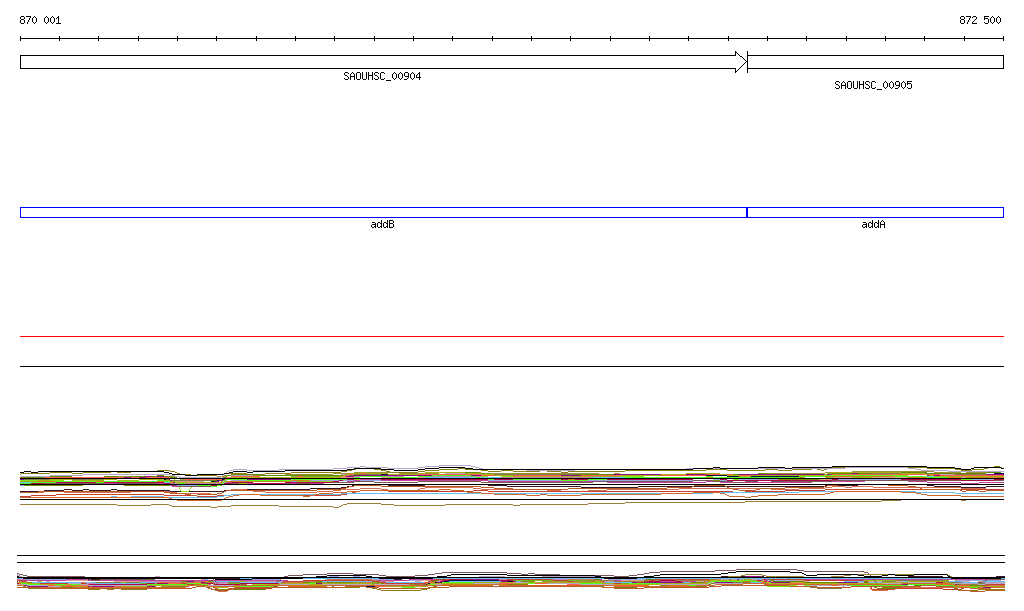Screen dimensions: 1024x611
Task: Click the middle of the coordinate ruler
Action: point(512,39)
